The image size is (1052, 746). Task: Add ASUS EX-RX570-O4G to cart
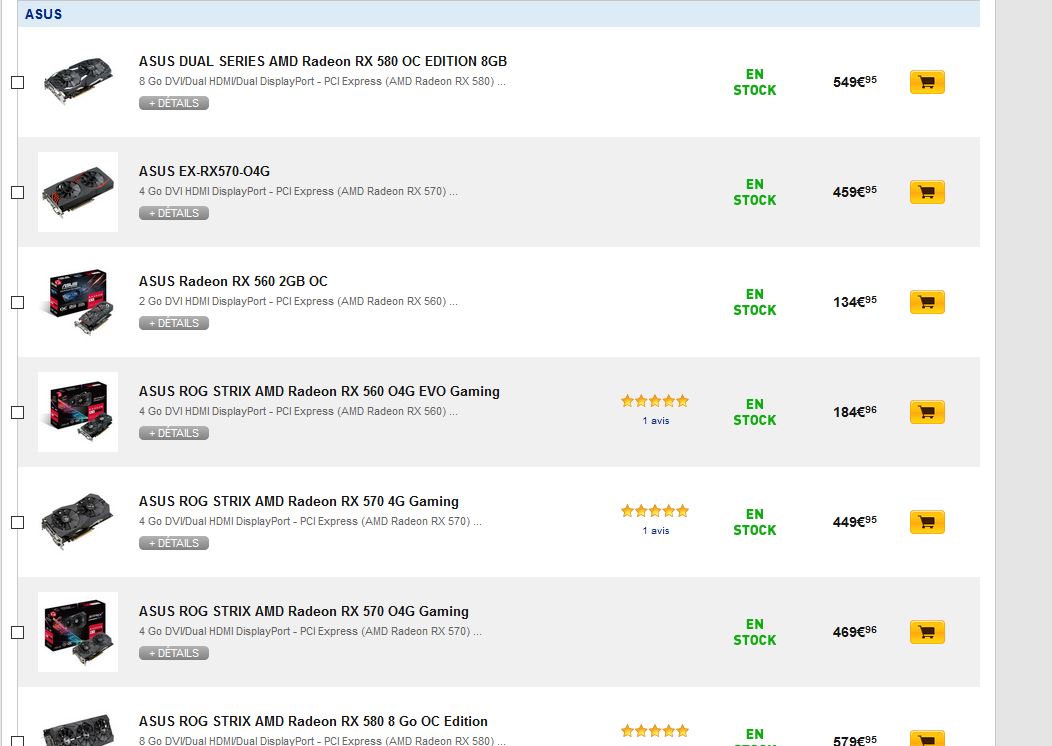pos(927,192)
